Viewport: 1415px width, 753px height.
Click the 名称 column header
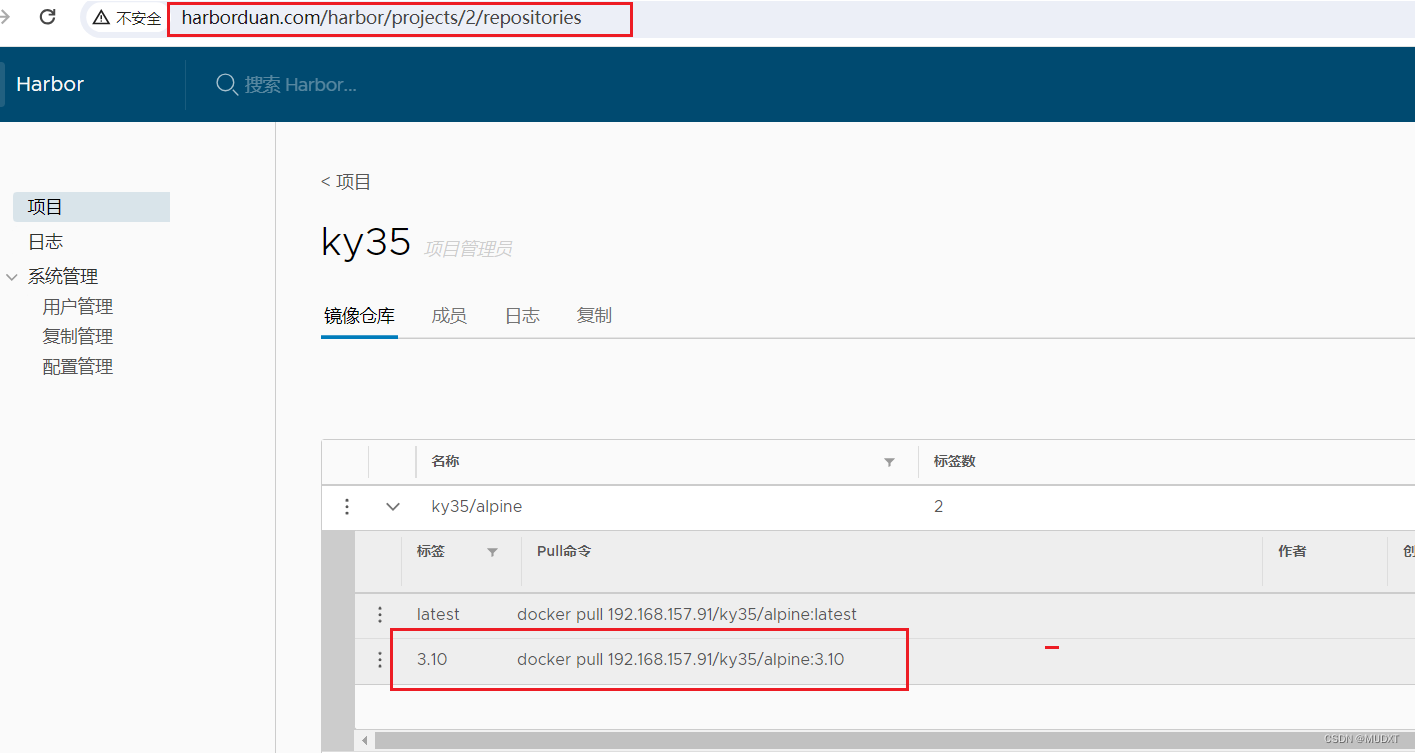tap(445, 462)
